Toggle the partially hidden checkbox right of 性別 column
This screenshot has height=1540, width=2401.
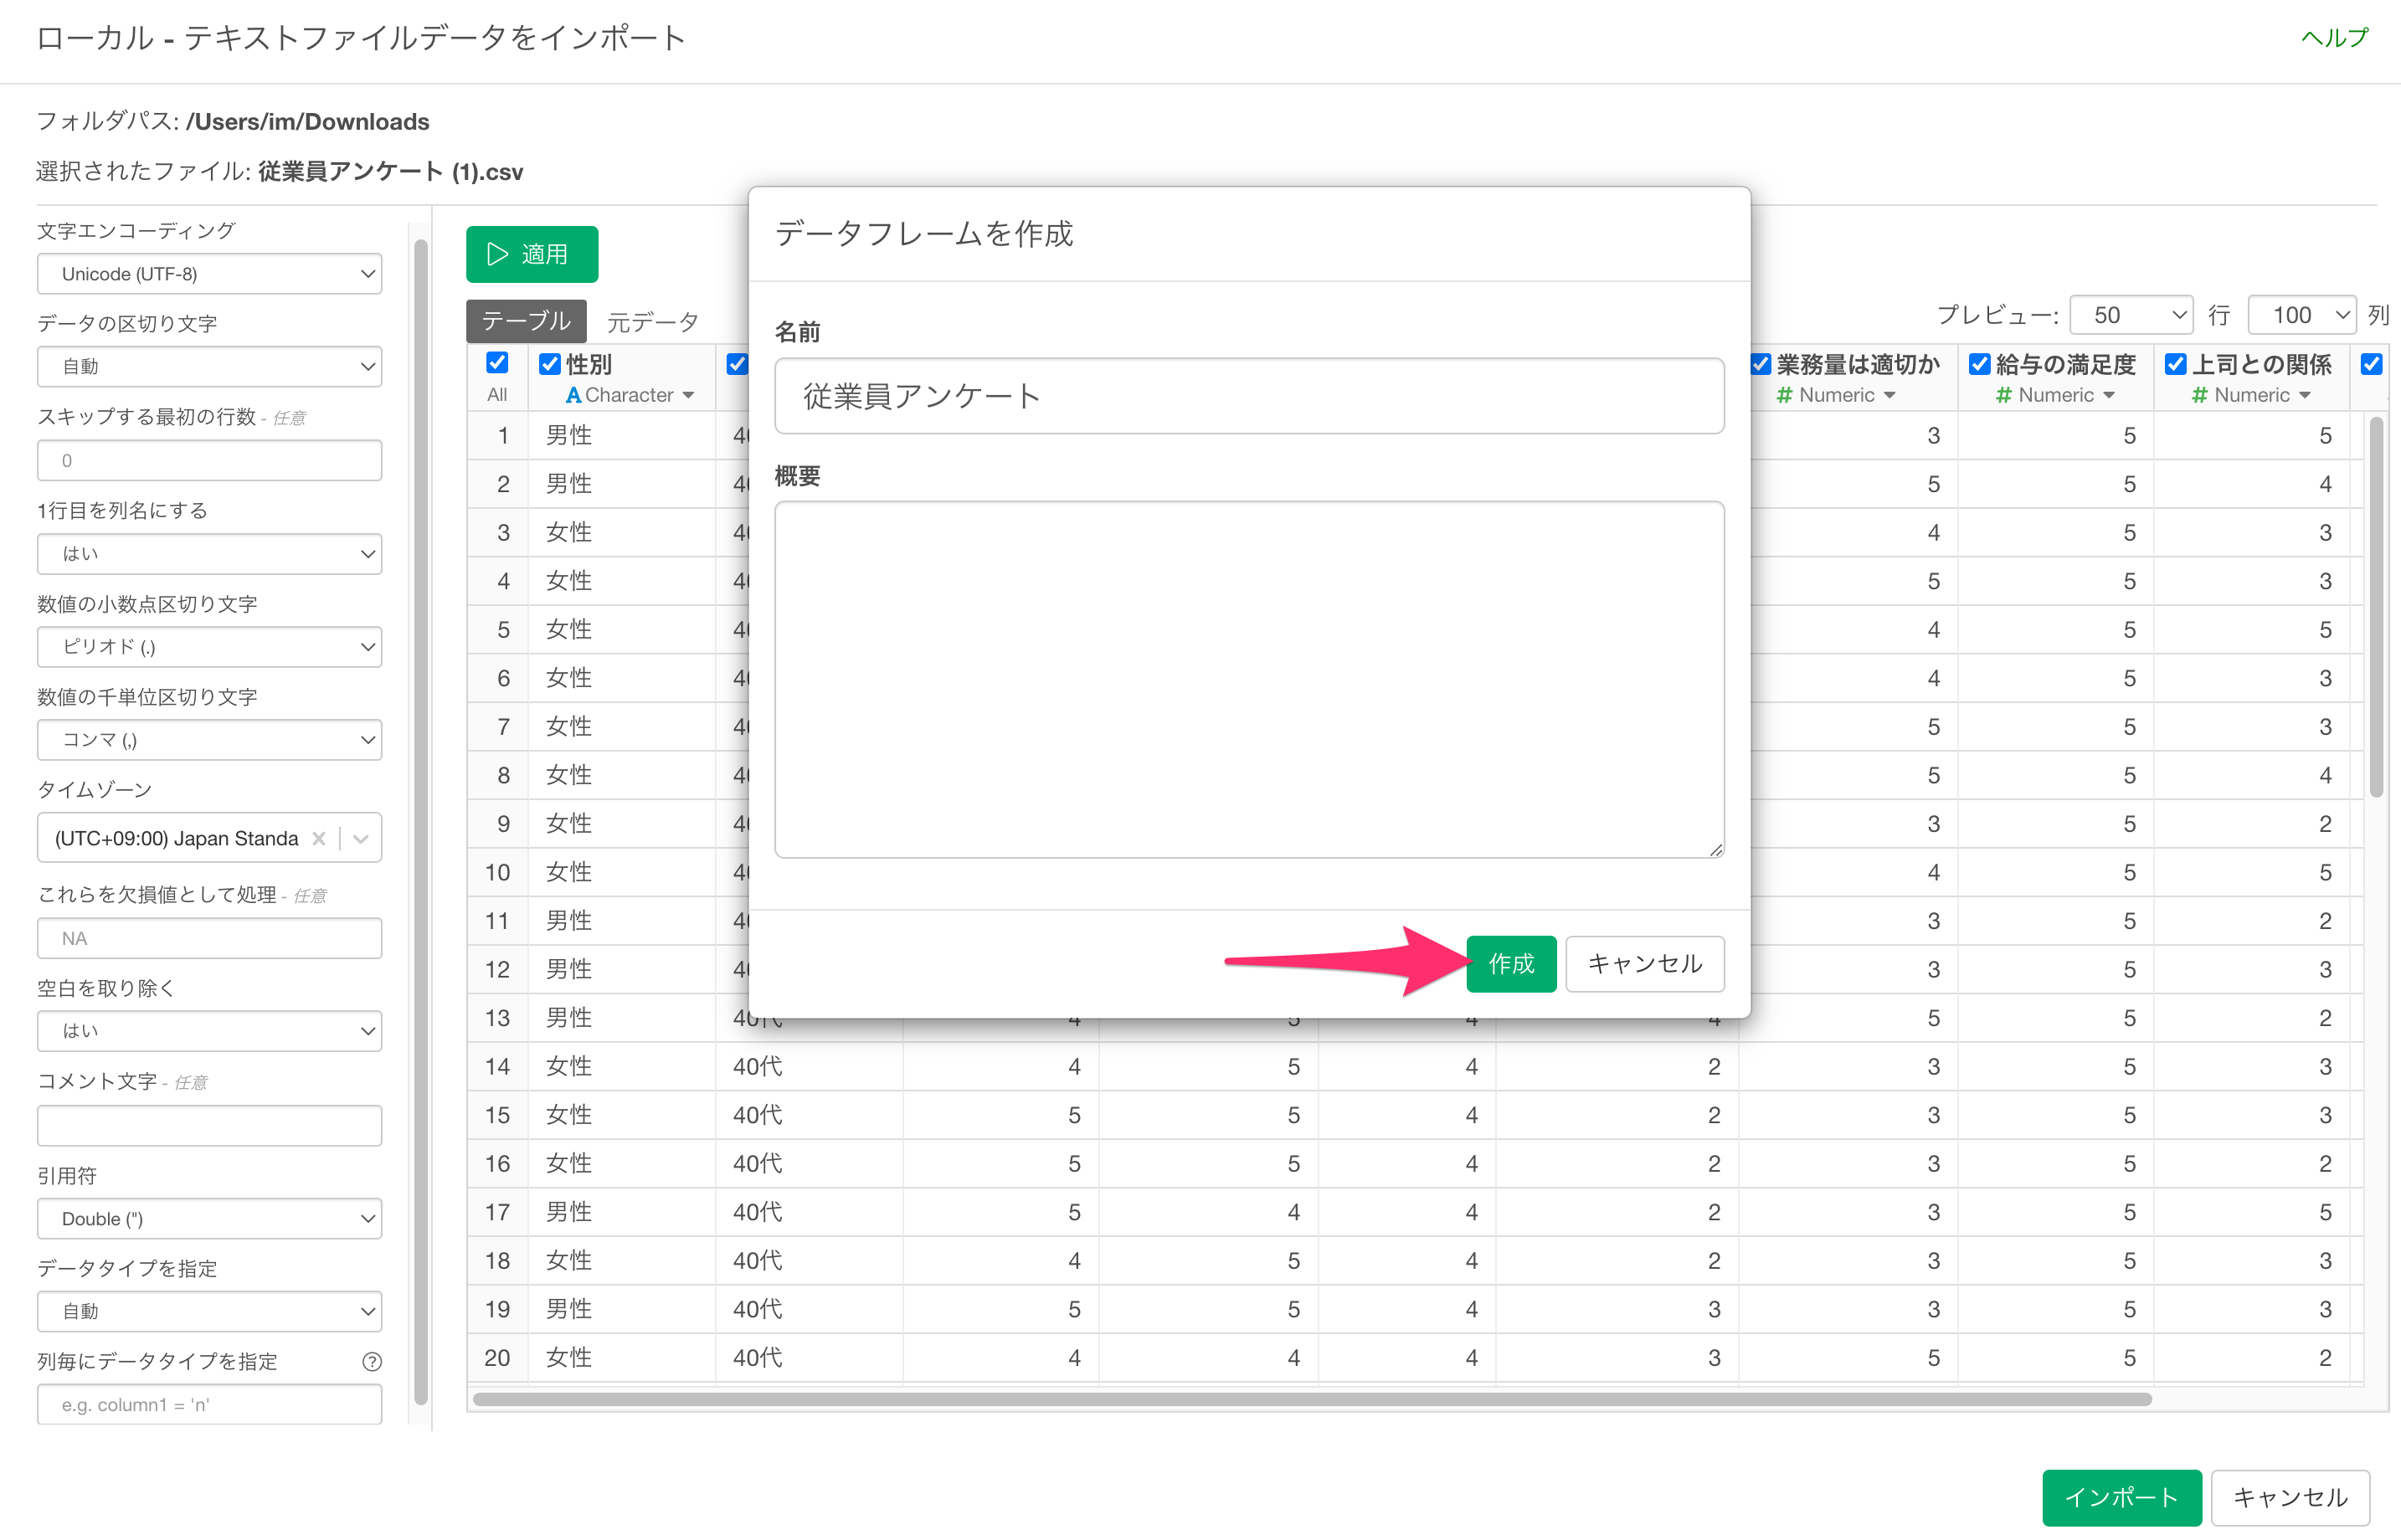[738, 364]
